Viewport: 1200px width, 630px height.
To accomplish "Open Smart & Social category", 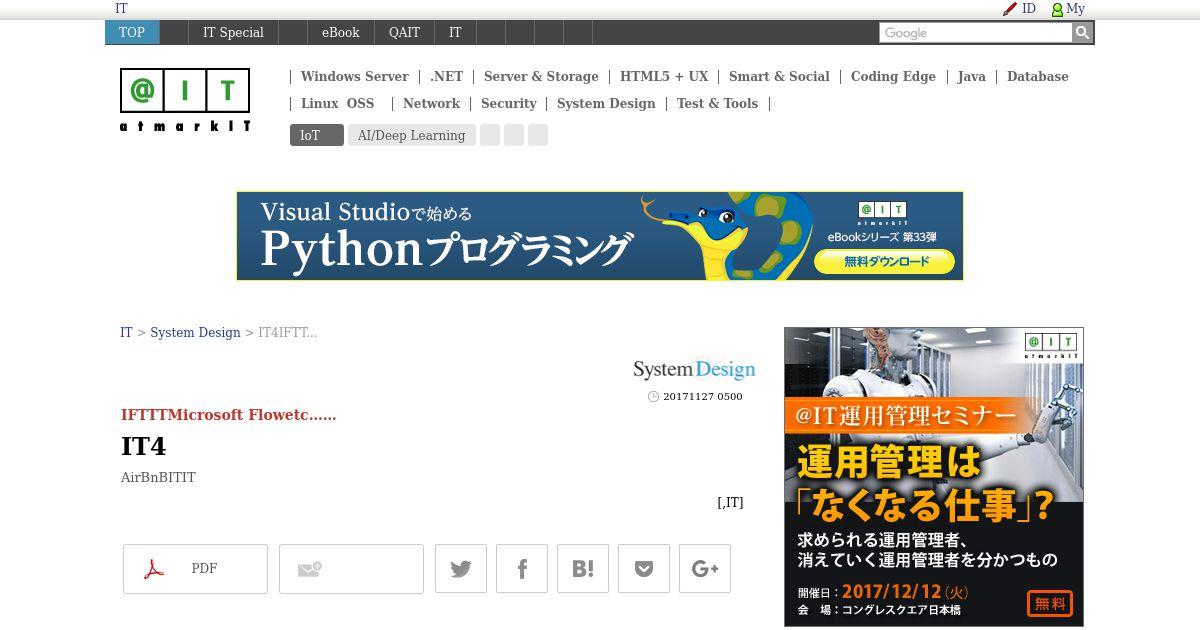I will coord(779,76).
